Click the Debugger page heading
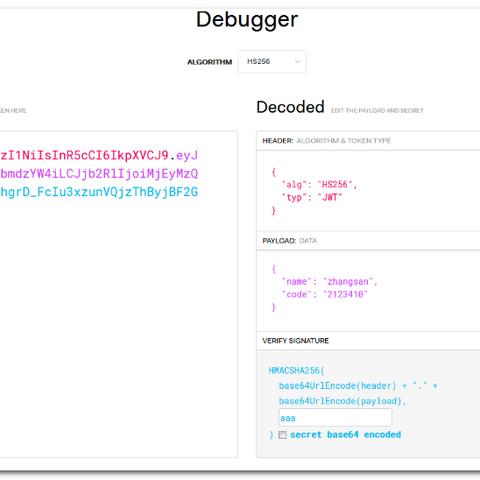The height and width of the screenshot is (480, 480). tap(247, 20)
